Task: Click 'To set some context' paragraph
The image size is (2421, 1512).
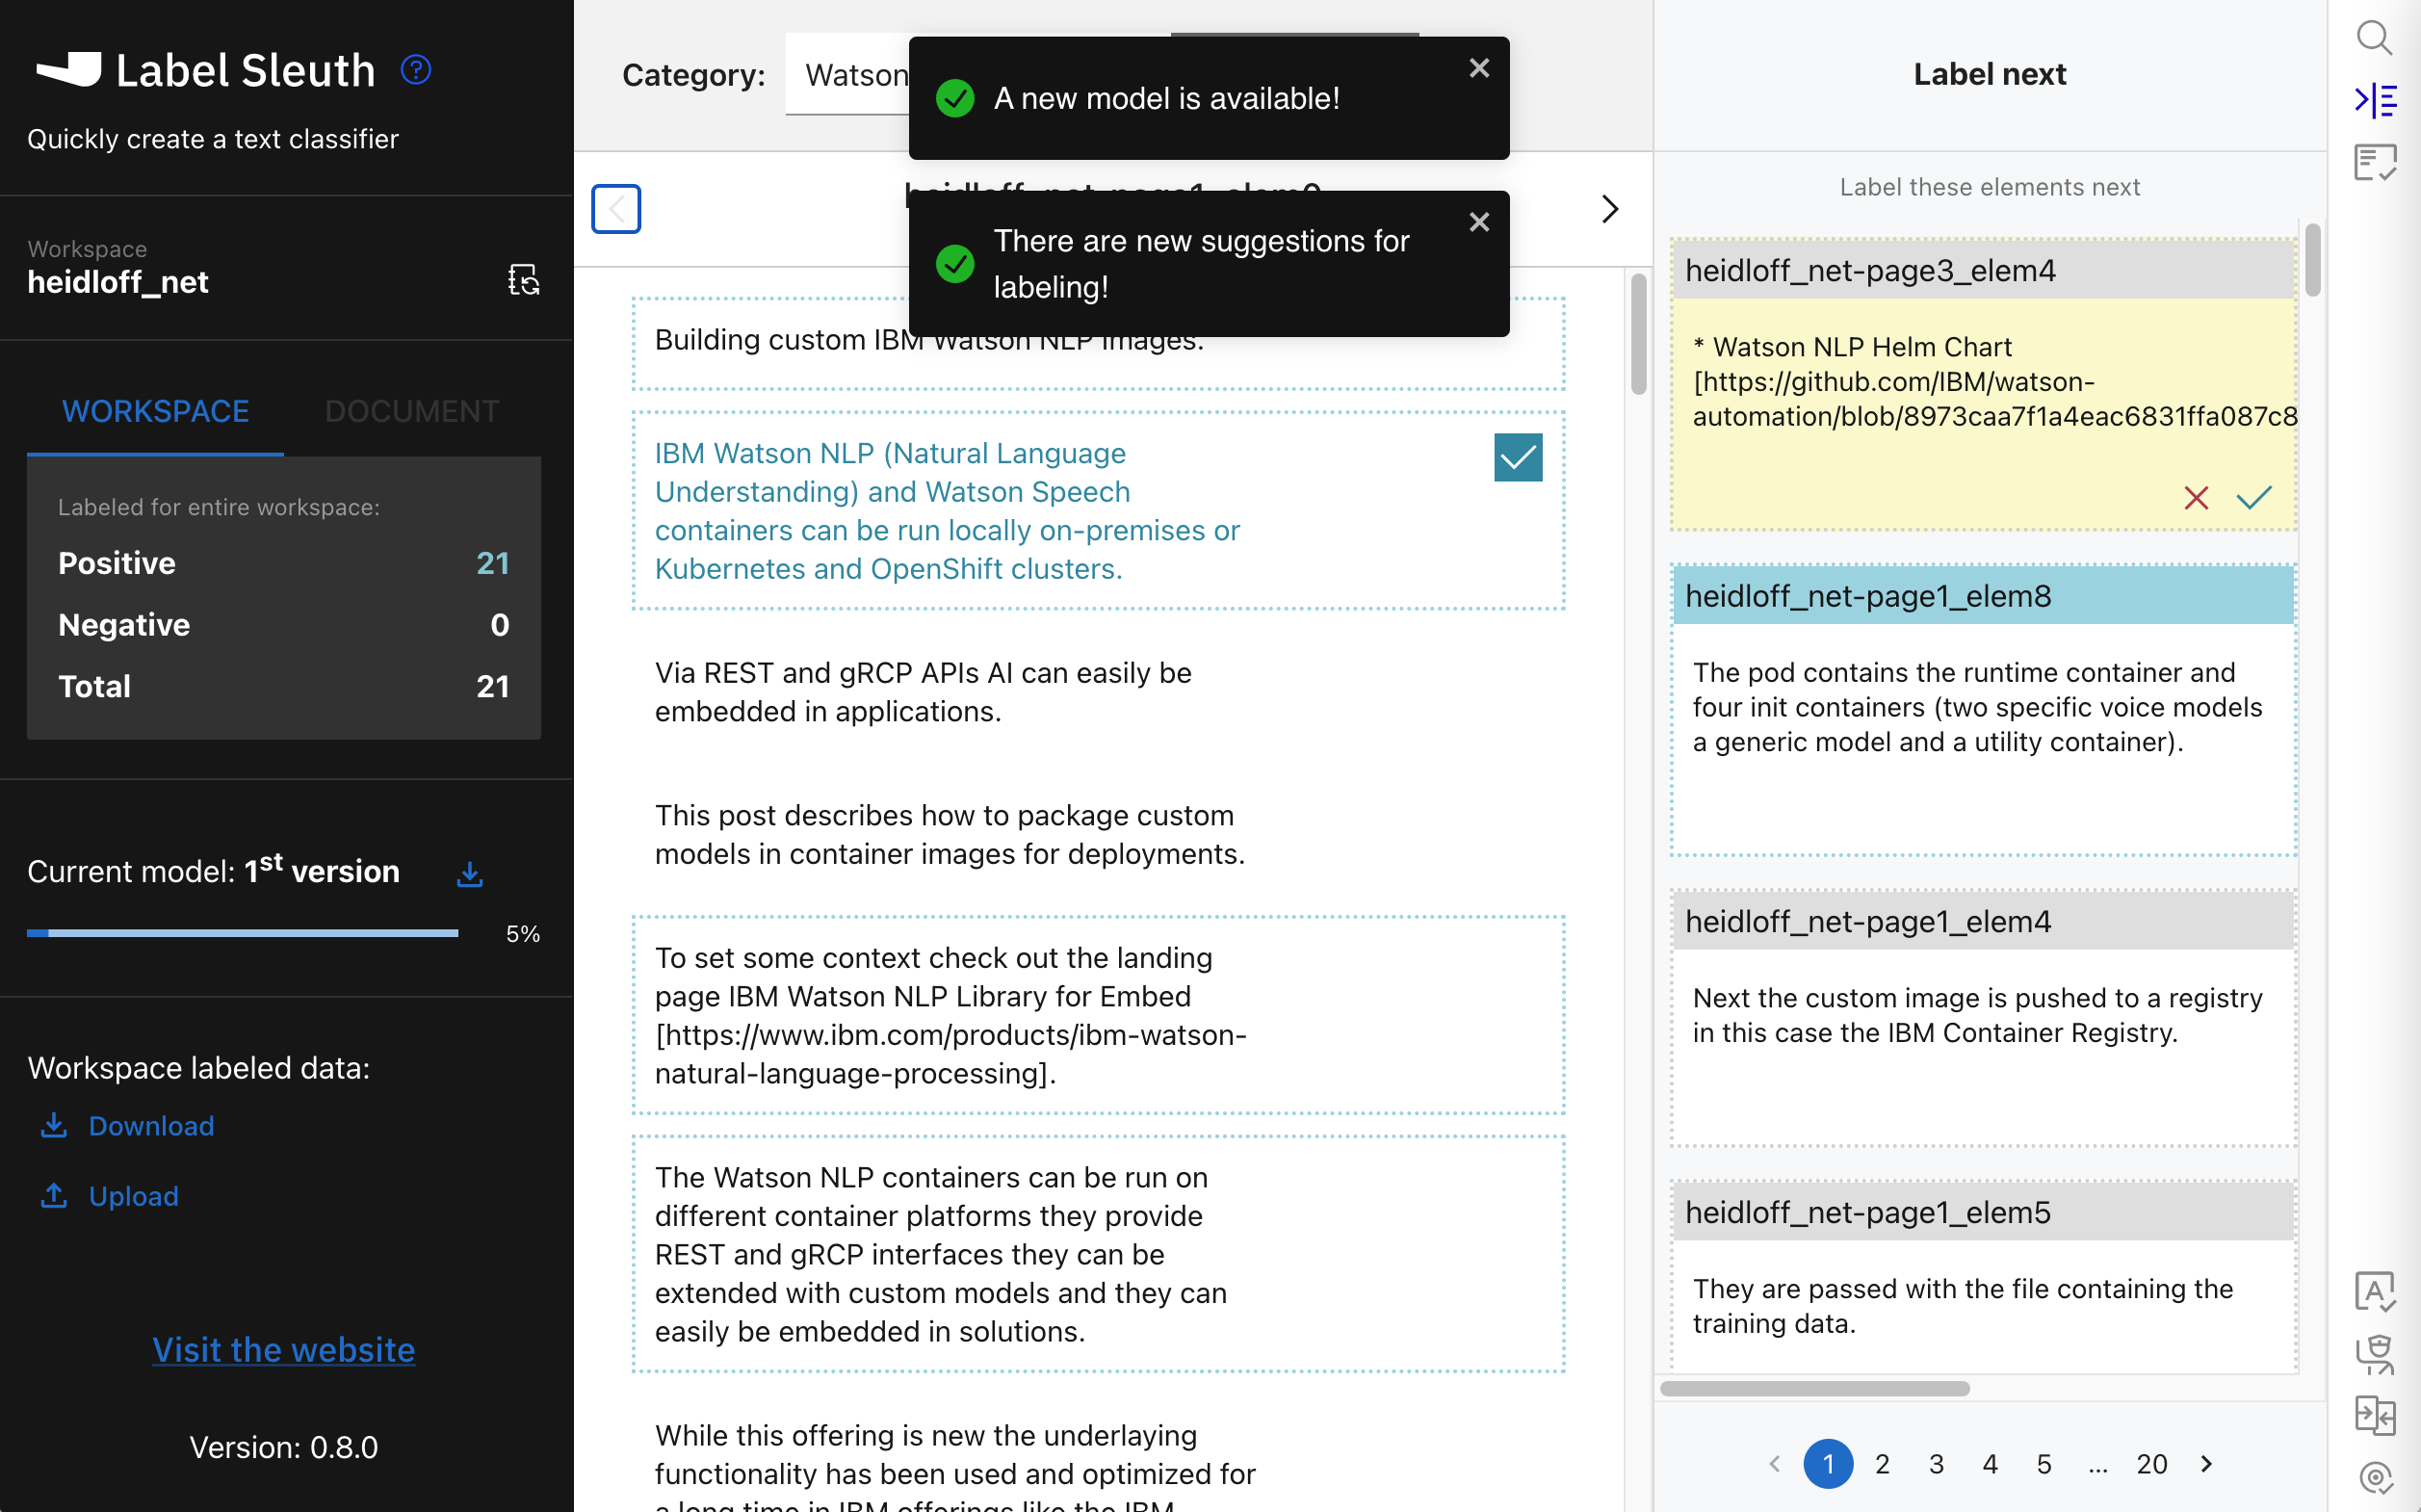Action: click(x=1098, y=1015)
